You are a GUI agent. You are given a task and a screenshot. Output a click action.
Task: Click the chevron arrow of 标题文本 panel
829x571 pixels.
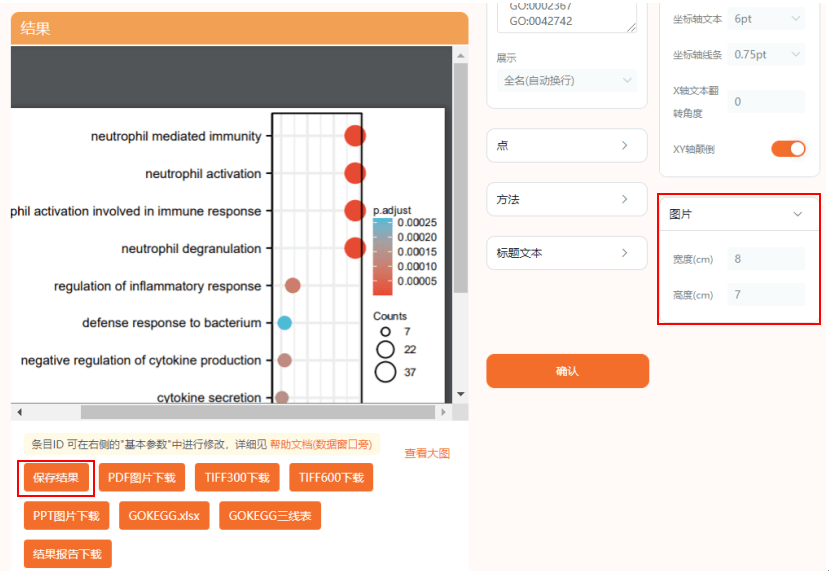624,253
